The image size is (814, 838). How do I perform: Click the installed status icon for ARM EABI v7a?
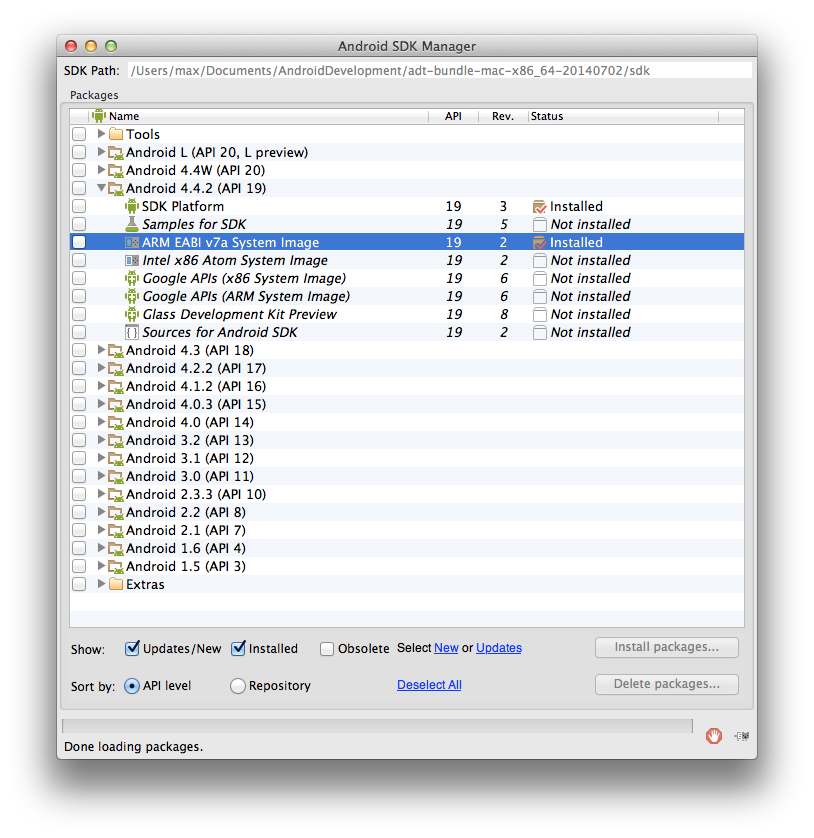539,243
